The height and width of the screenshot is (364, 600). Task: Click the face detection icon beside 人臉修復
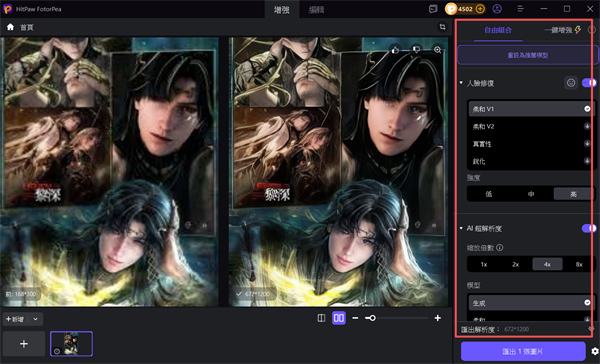(x=571, y=83)
